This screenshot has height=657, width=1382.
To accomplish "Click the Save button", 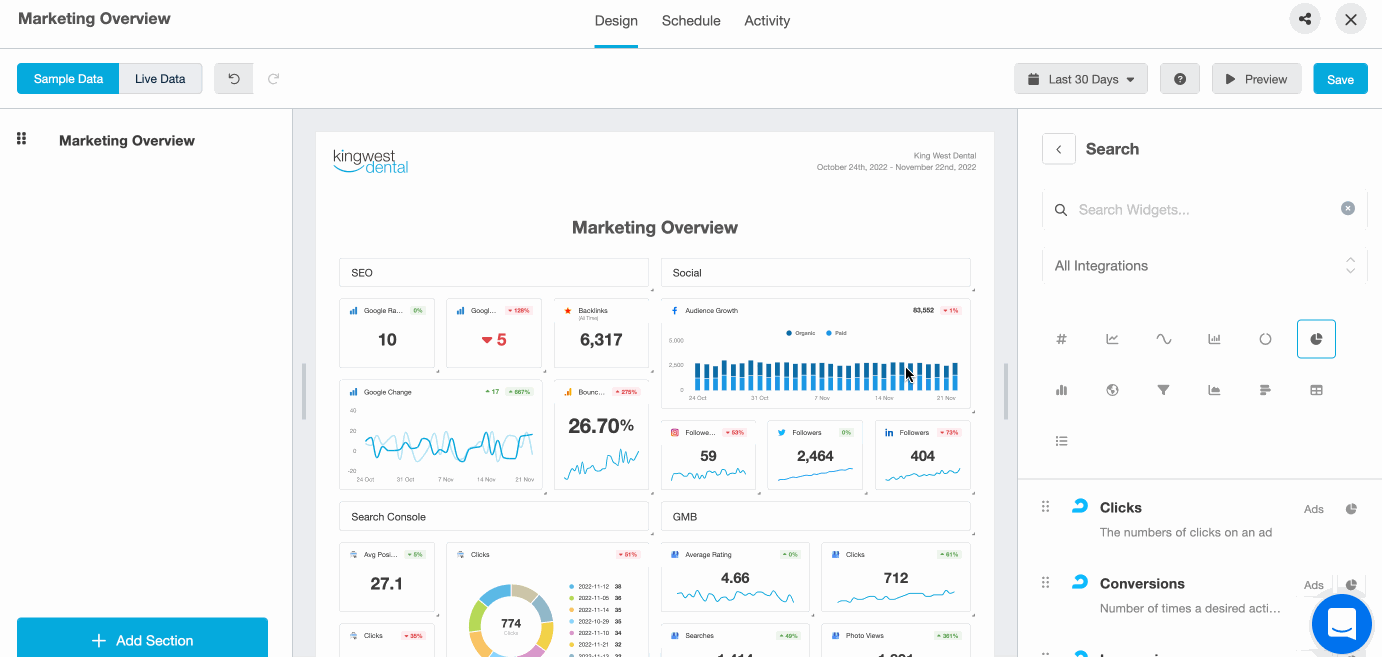I will [x=1340, y=79].
